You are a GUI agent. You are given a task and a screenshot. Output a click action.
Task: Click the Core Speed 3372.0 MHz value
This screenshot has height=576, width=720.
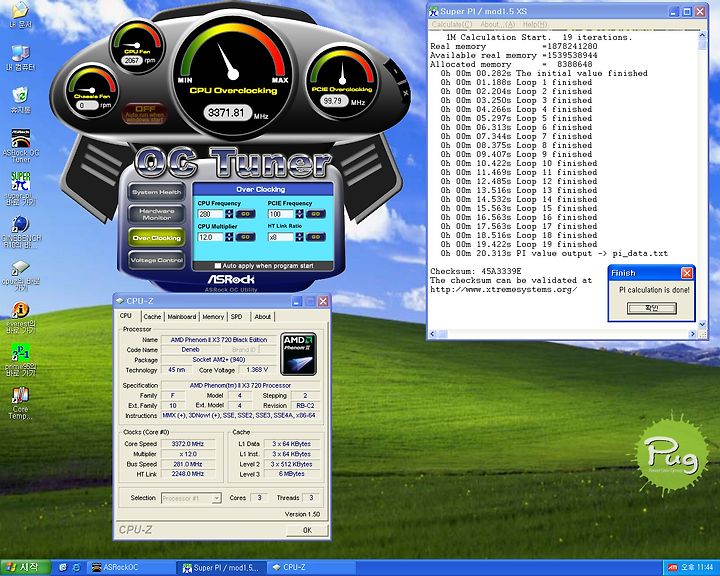point(188,444)
